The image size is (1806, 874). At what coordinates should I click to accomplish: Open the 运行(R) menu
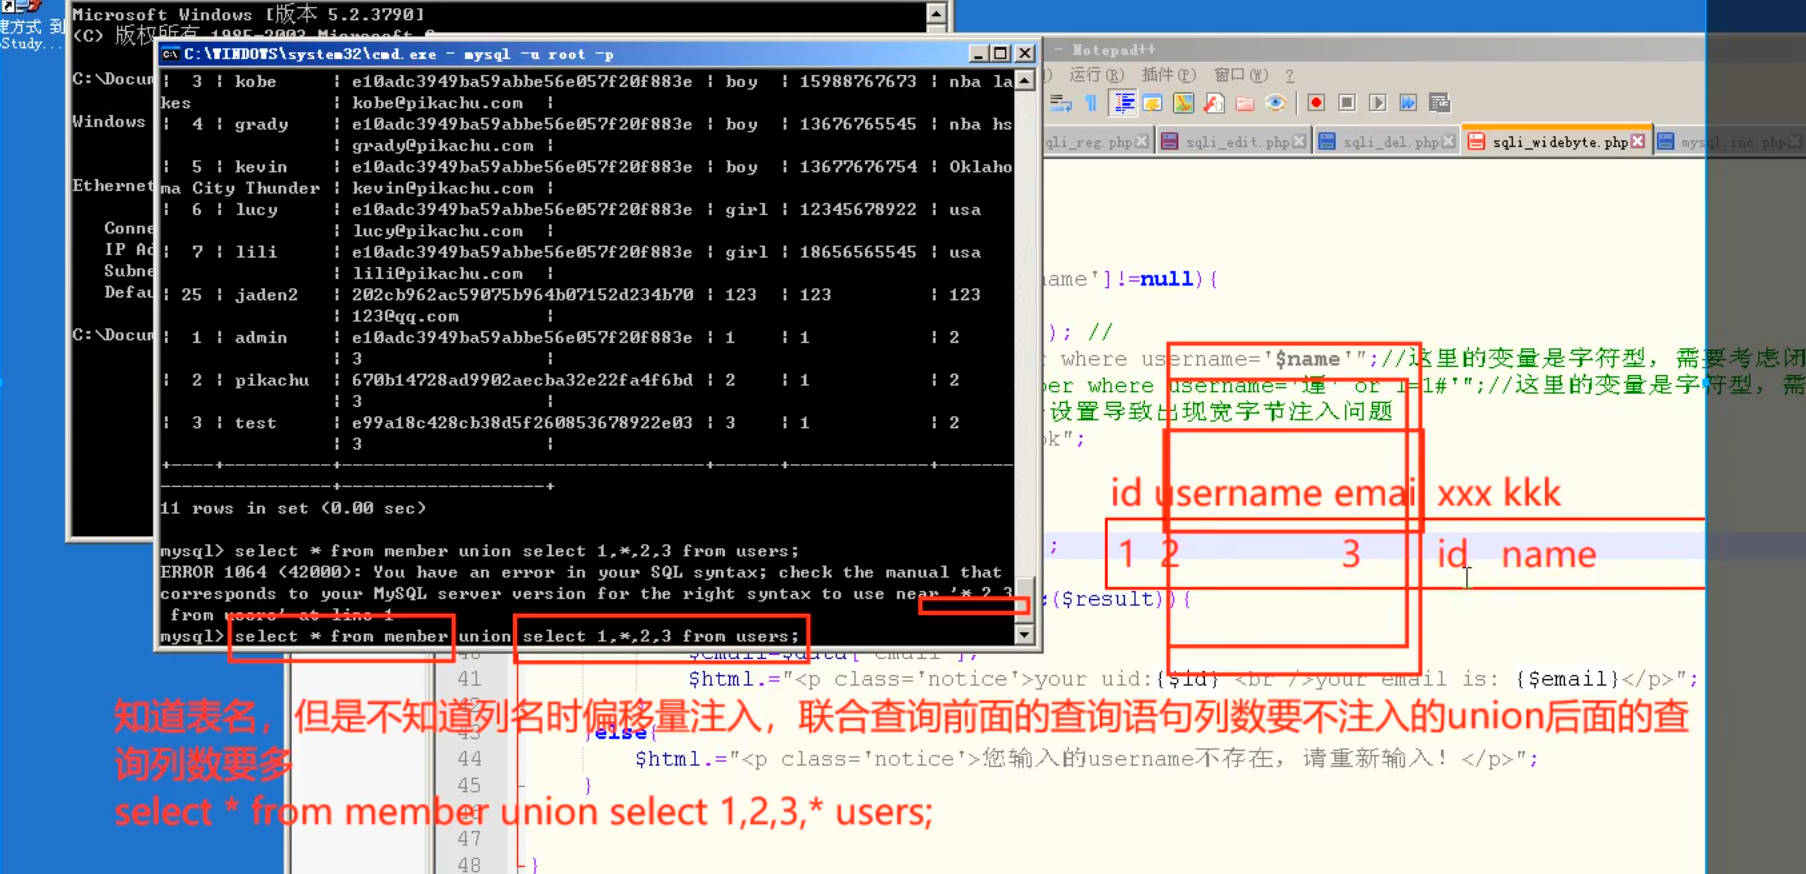point(1096,75)
